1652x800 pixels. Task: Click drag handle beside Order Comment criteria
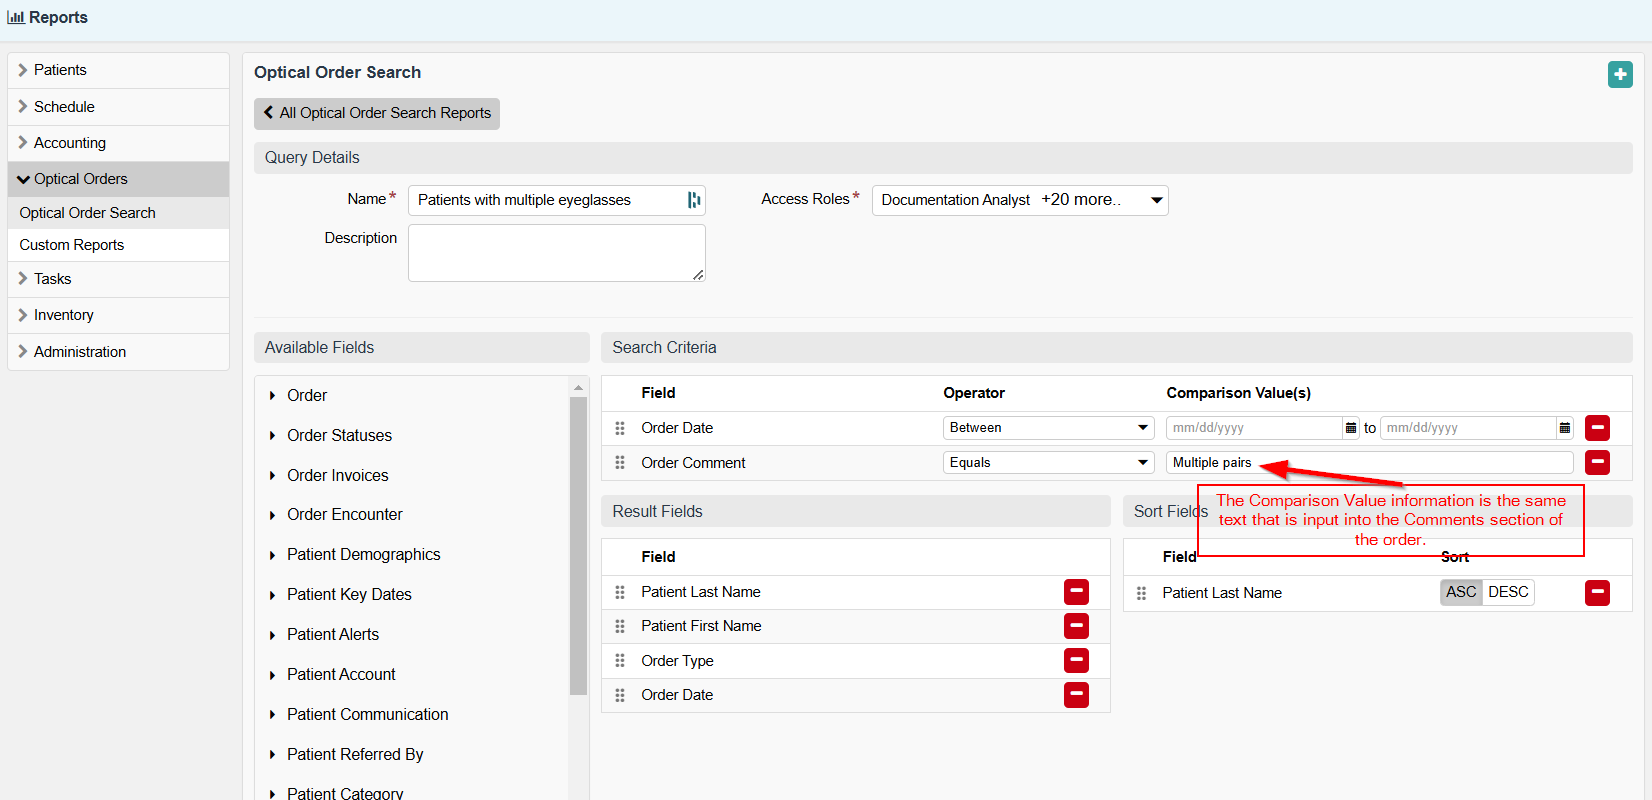click(x=620, y=463)
